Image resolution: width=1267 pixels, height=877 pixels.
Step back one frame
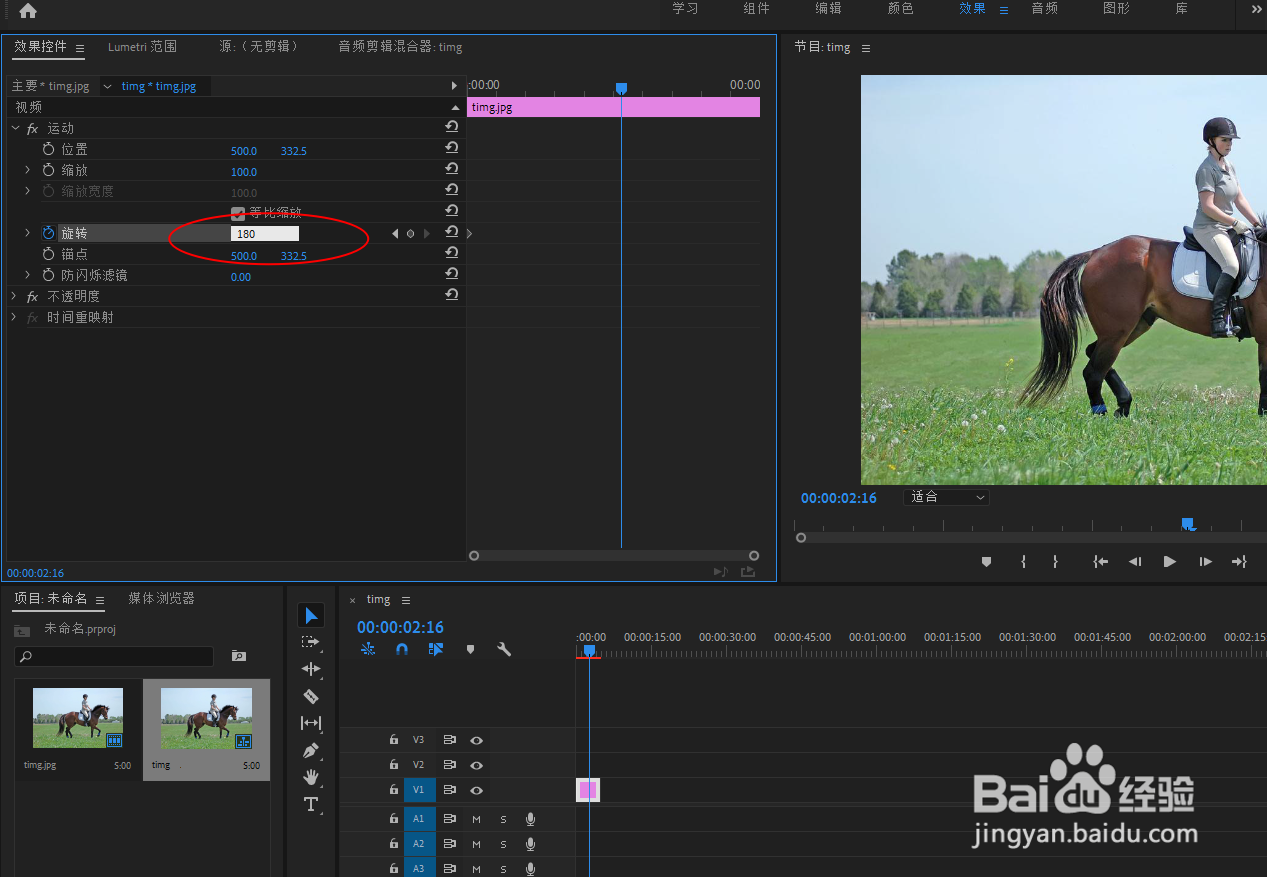[1135, 562]
